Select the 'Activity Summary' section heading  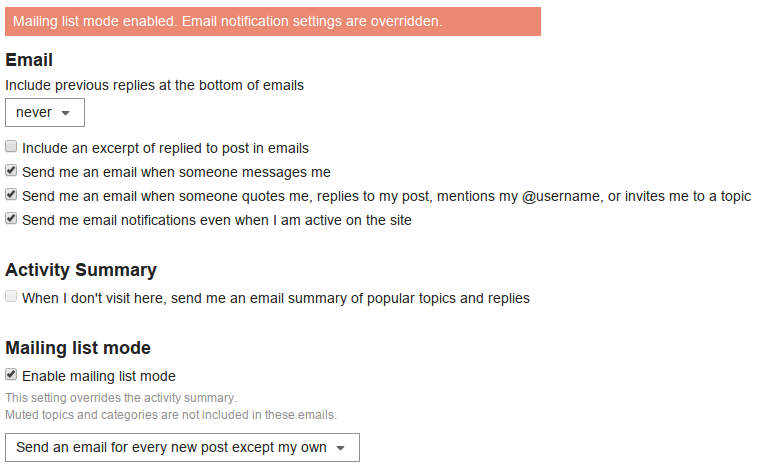coord(81,270)
